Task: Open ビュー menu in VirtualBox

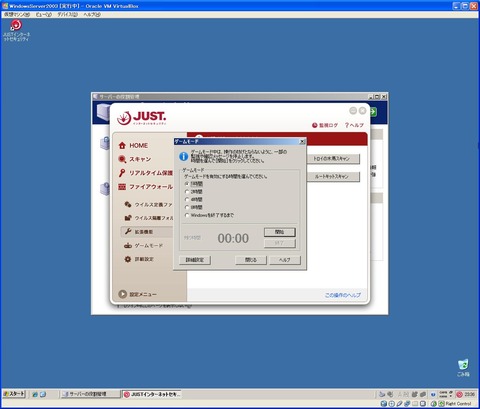Action: pyautogui.click(x=44, y=15)
